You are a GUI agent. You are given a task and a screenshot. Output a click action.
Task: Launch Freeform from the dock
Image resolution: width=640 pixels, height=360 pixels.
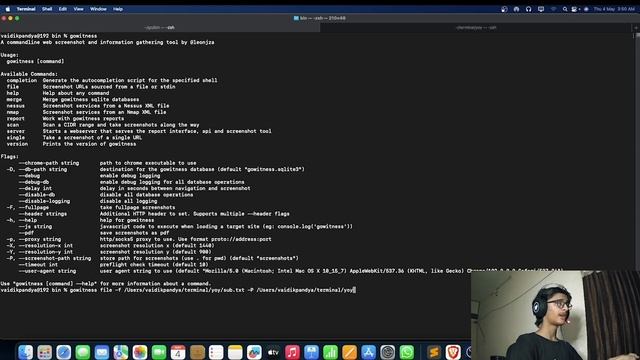click(254, 352)
